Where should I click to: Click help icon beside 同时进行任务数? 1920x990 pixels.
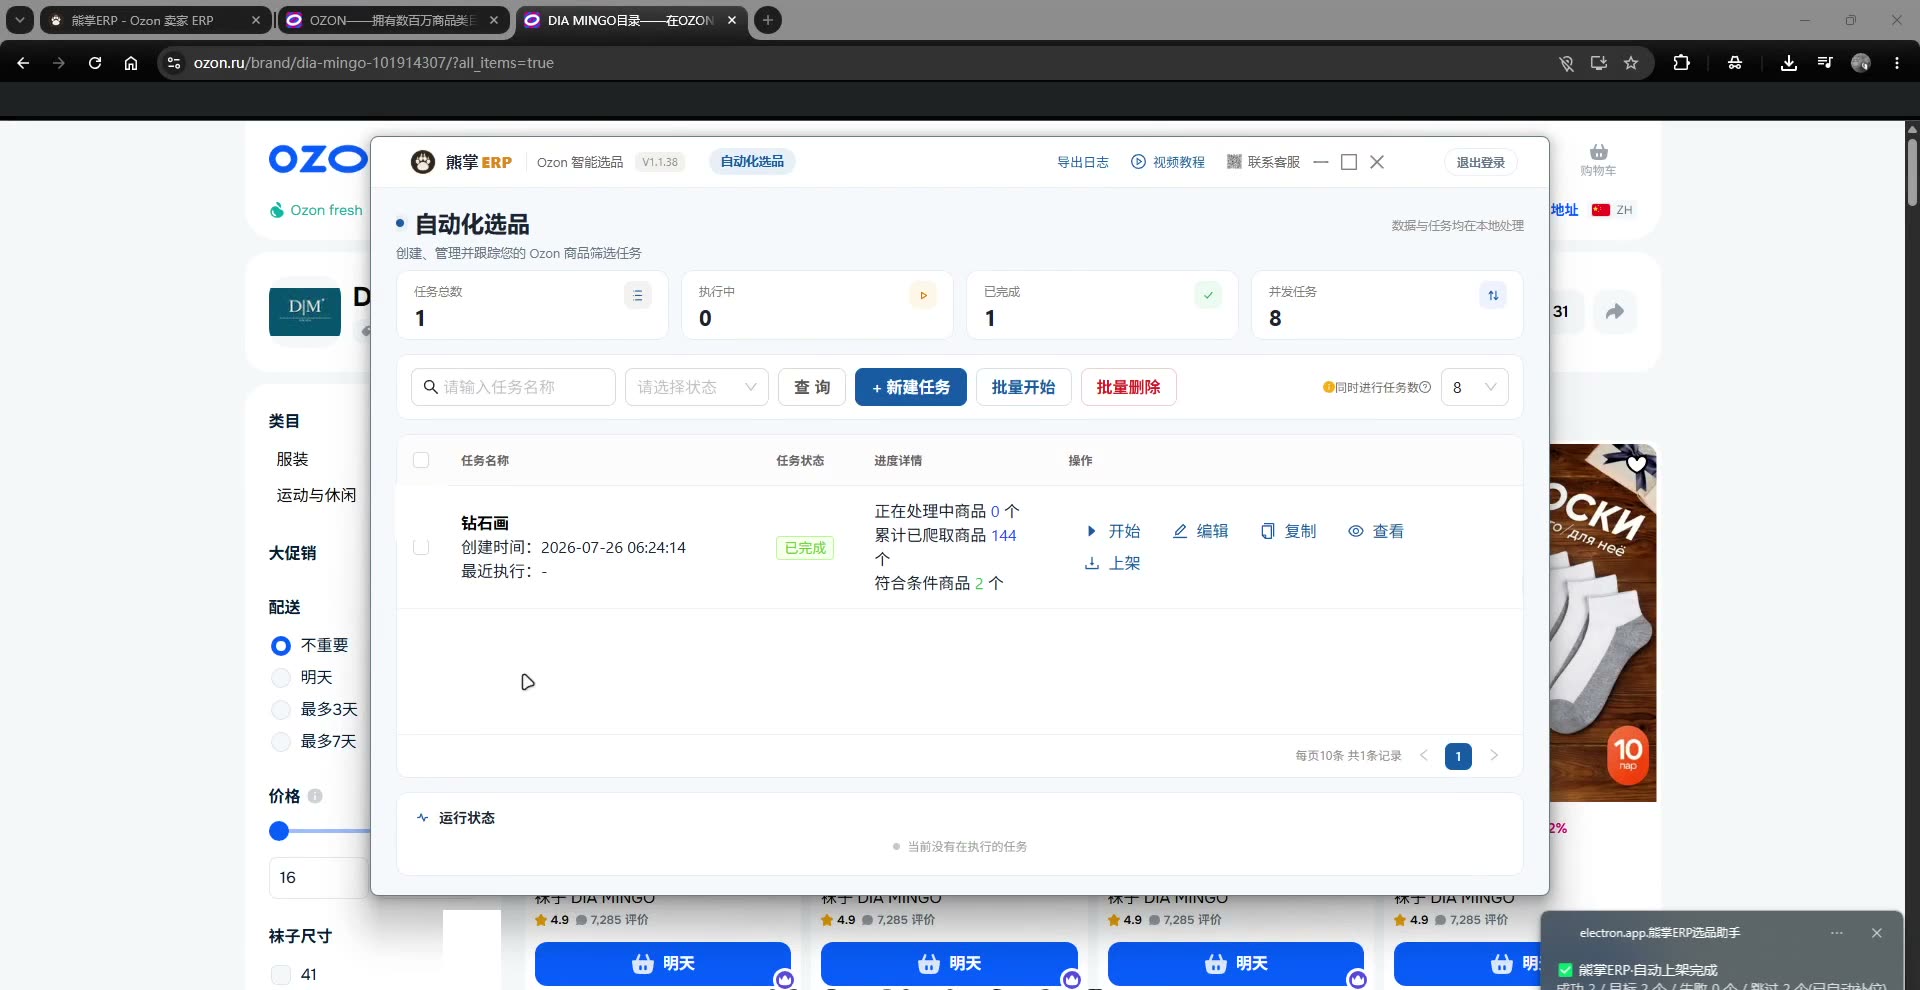click(x=1425, y=387)
